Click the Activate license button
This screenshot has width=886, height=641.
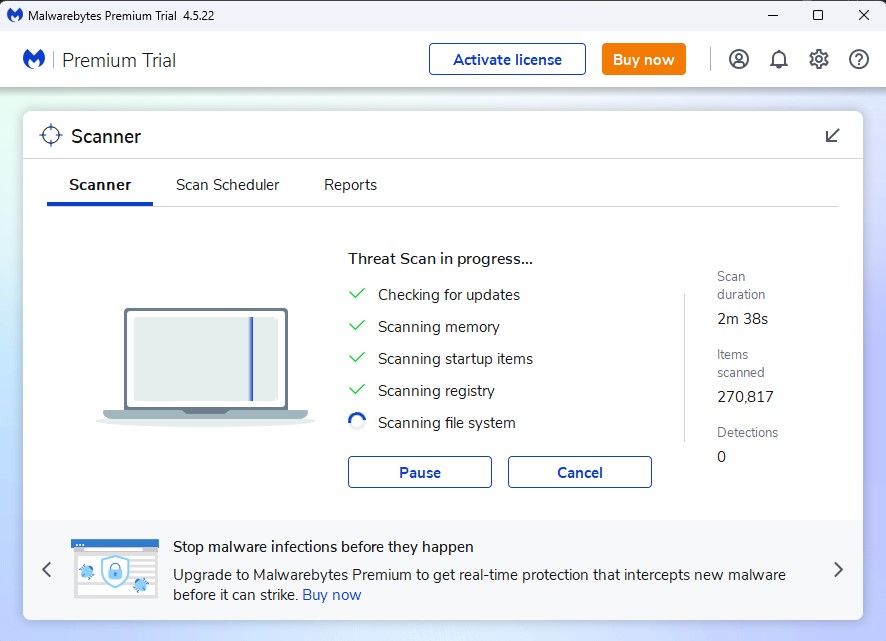[x=507, y=59]
